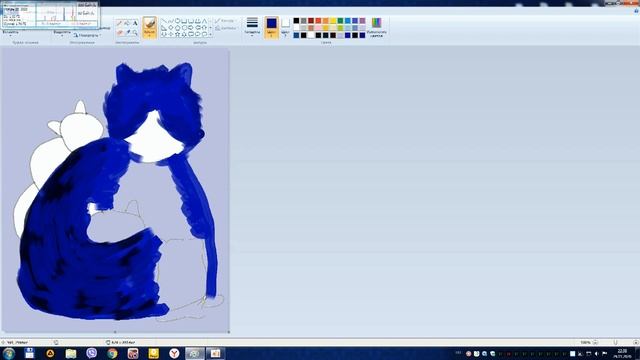The height and width of the screenshot is (360, 640).
Task: Pick the black swatch in top palette row
Action: point(296,20)
